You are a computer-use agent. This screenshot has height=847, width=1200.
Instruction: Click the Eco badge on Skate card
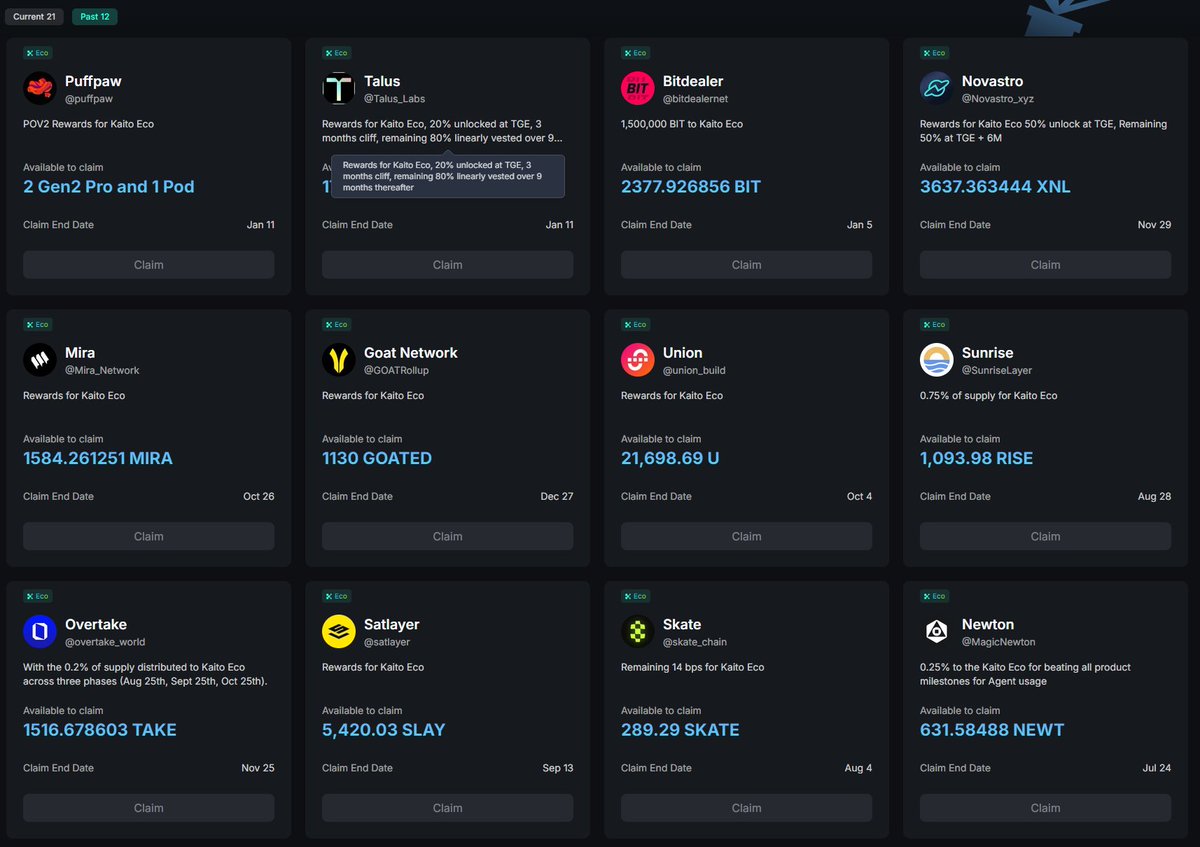tap(635, 596)
